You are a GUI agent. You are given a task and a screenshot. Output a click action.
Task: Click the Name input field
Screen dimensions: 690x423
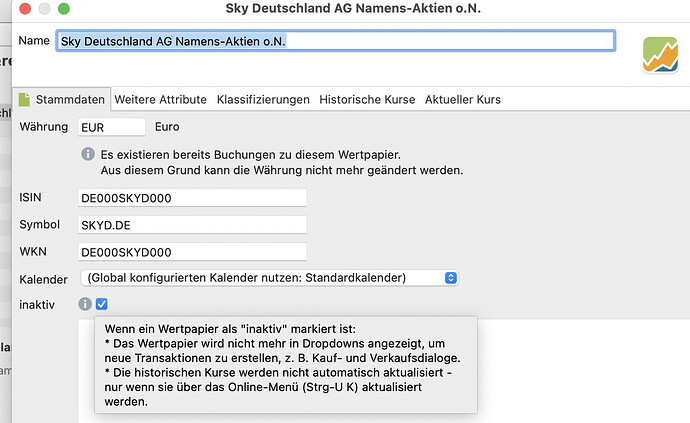tap(335, 41)
